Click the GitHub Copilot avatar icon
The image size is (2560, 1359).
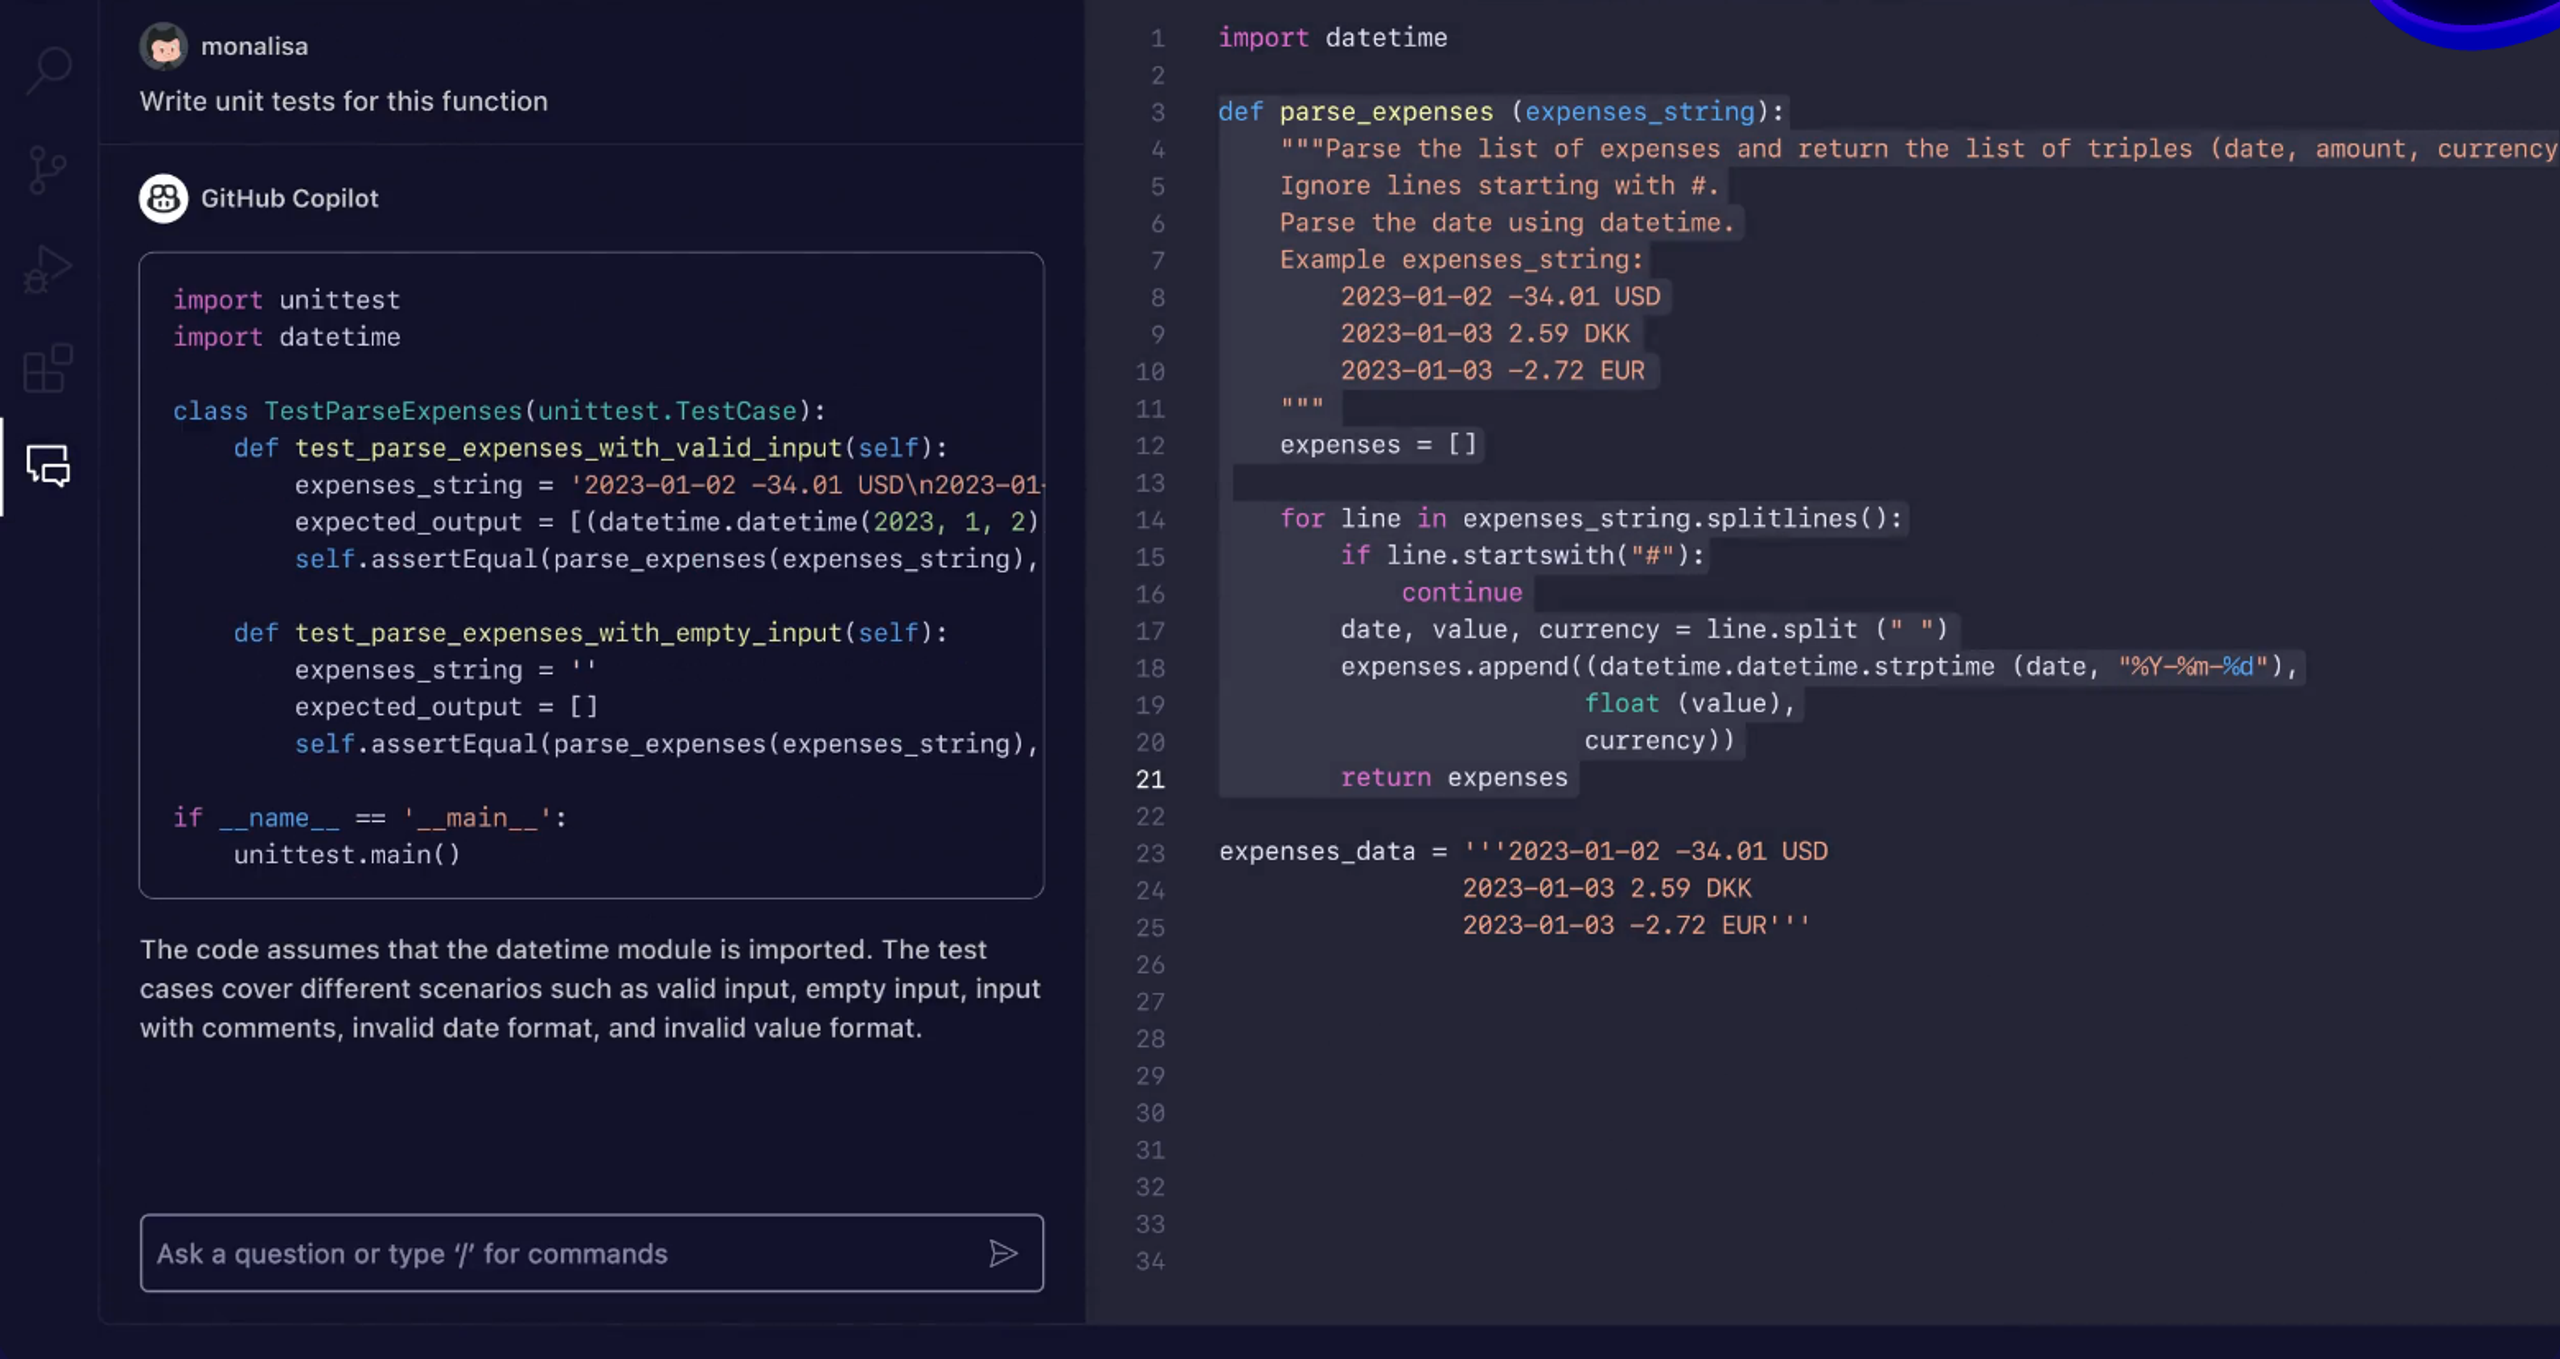163,198
